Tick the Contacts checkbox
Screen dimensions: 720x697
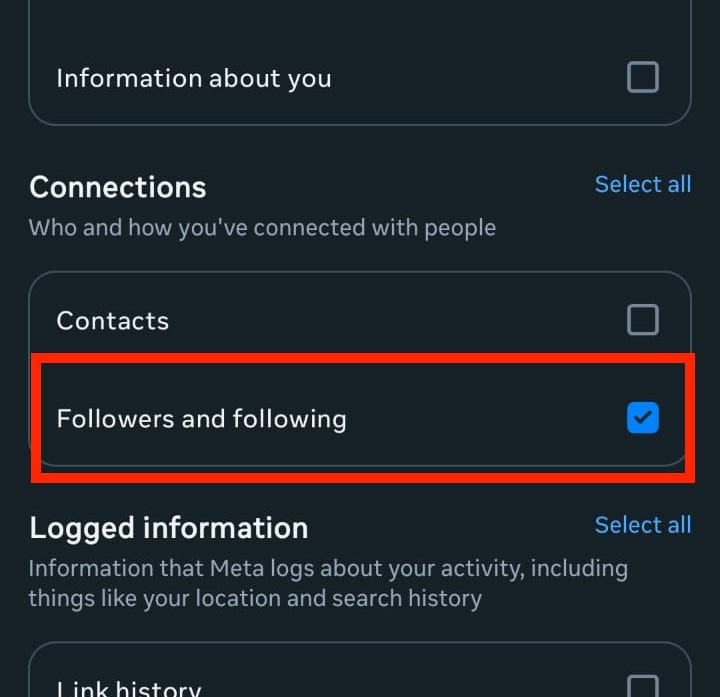tap(642, 320)
